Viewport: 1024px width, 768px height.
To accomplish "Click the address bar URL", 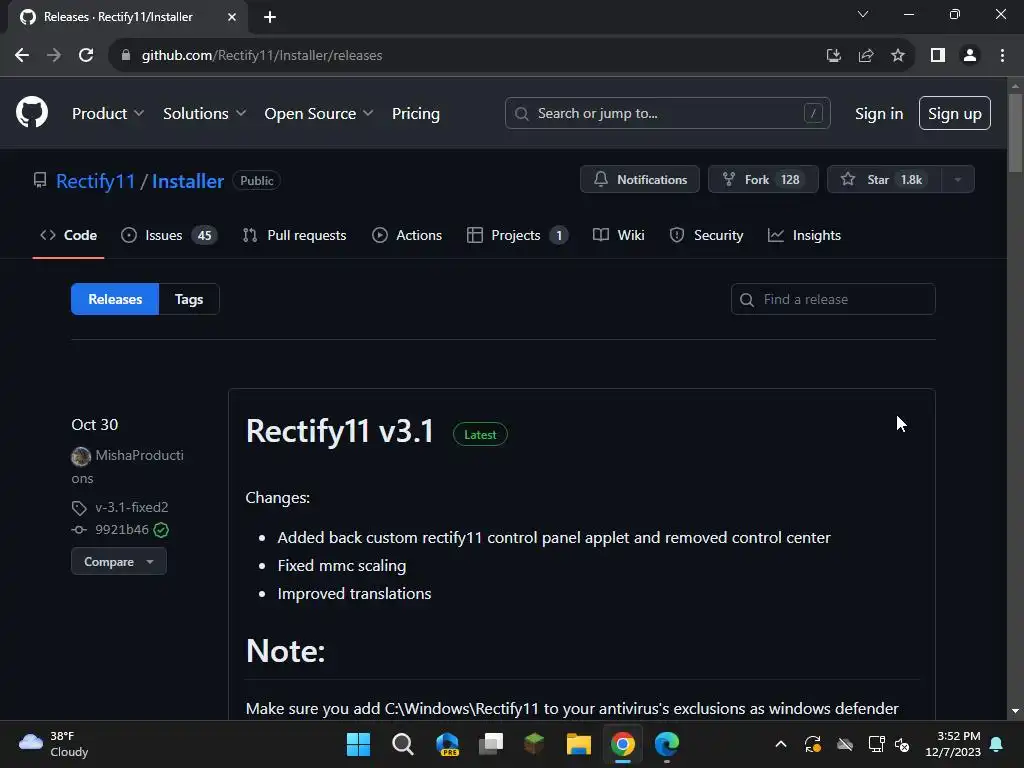I will [262, 56].
